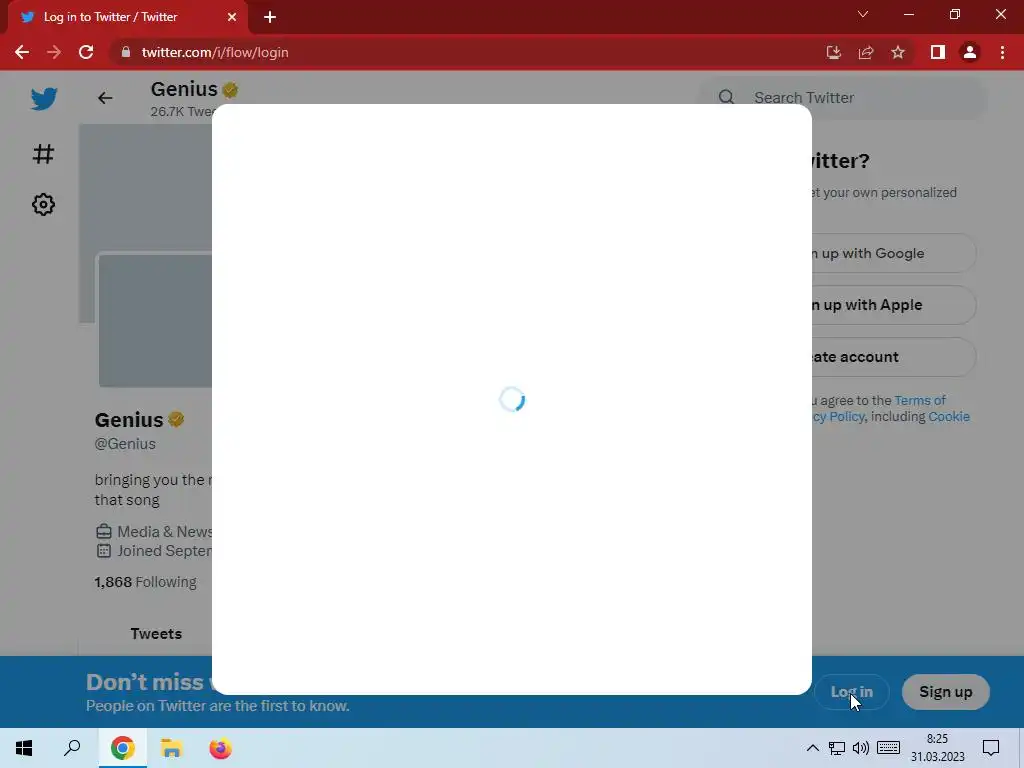Install the app via the address bar icon
Viewport: 1024px width, 768px height.
coord(833,52)
